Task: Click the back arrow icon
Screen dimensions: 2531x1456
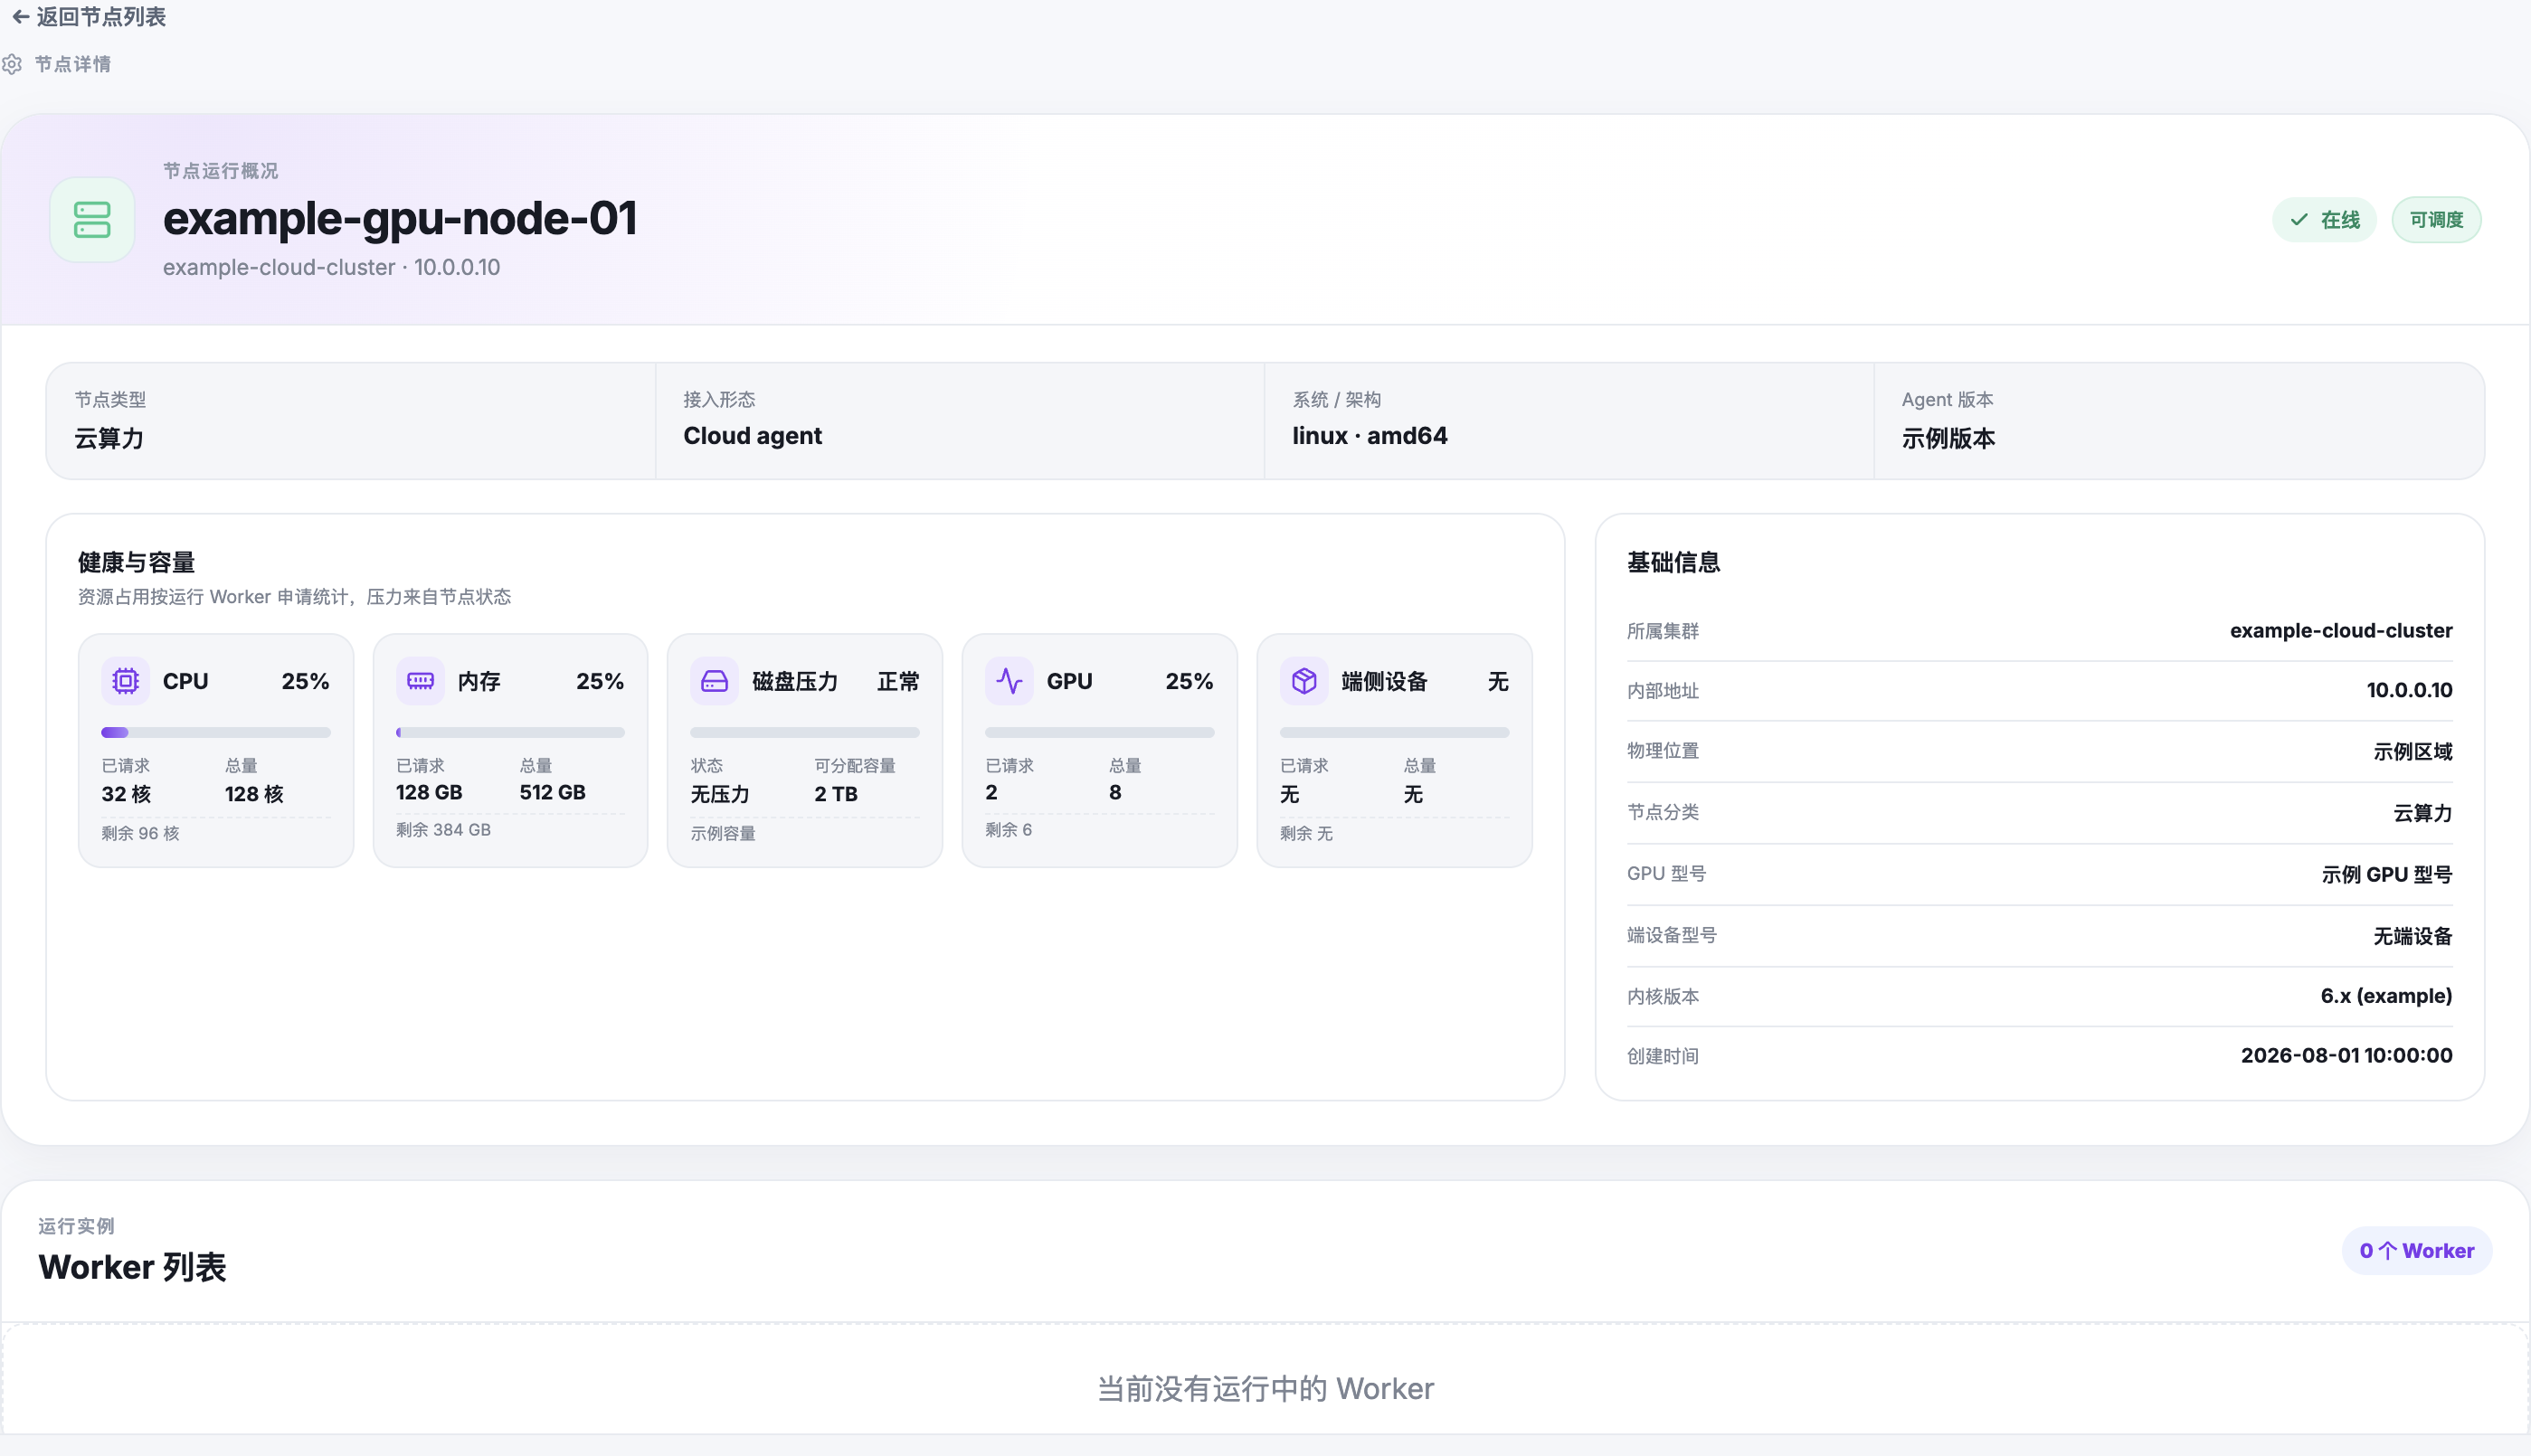Action: [20, 17]
